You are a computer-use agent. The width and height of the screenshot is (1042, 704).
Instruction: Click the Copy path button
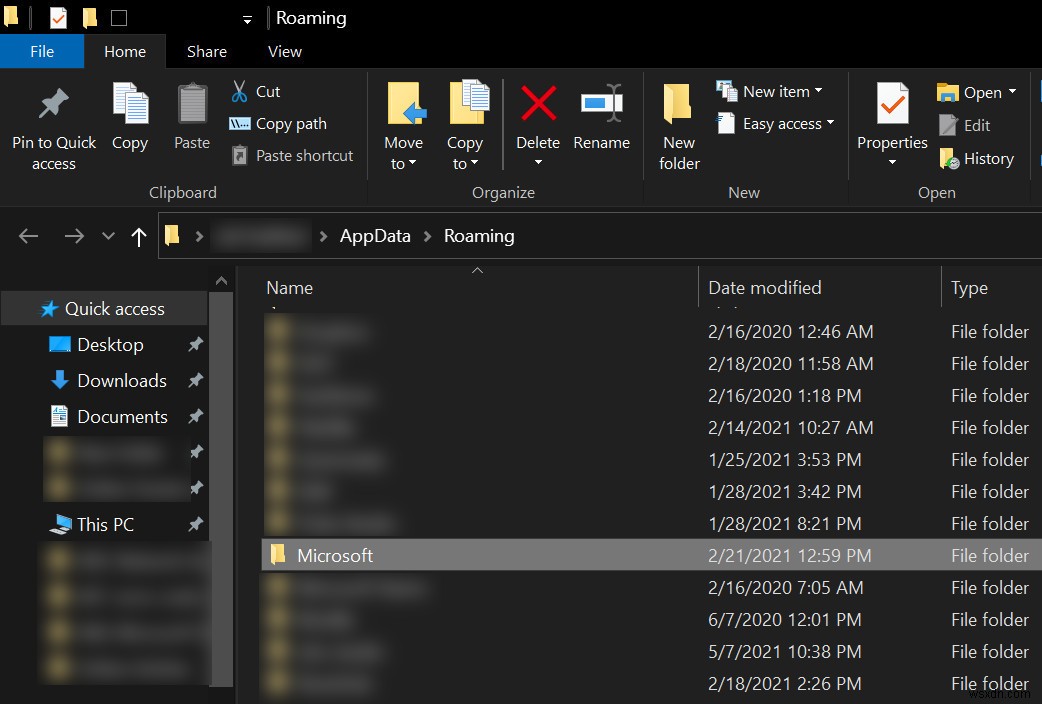click(278, 124)
